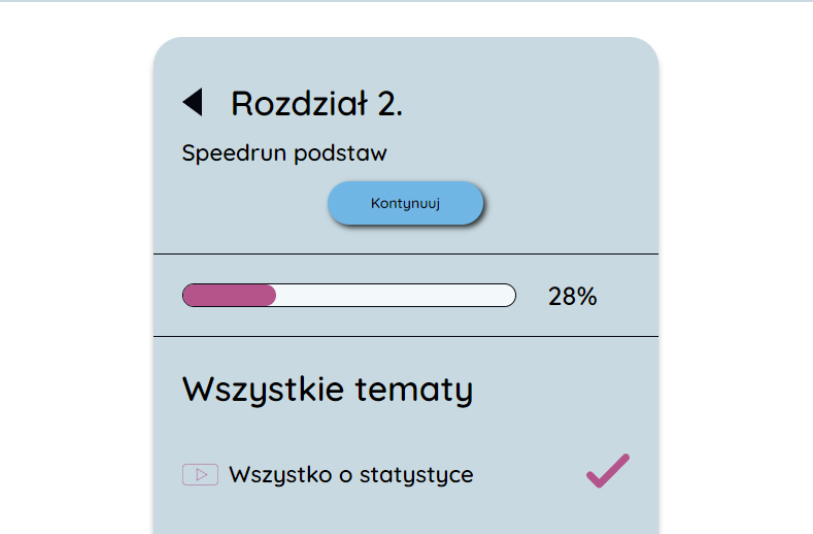
Task: Click the rounded left end of progress bar
Action: [x=189, y=295]
